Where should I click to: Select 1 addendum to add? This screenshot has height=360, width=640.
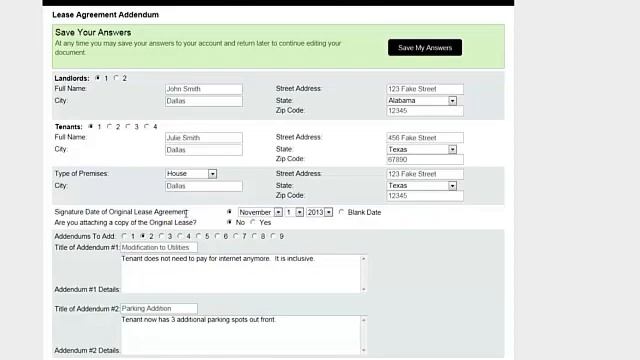124,236
